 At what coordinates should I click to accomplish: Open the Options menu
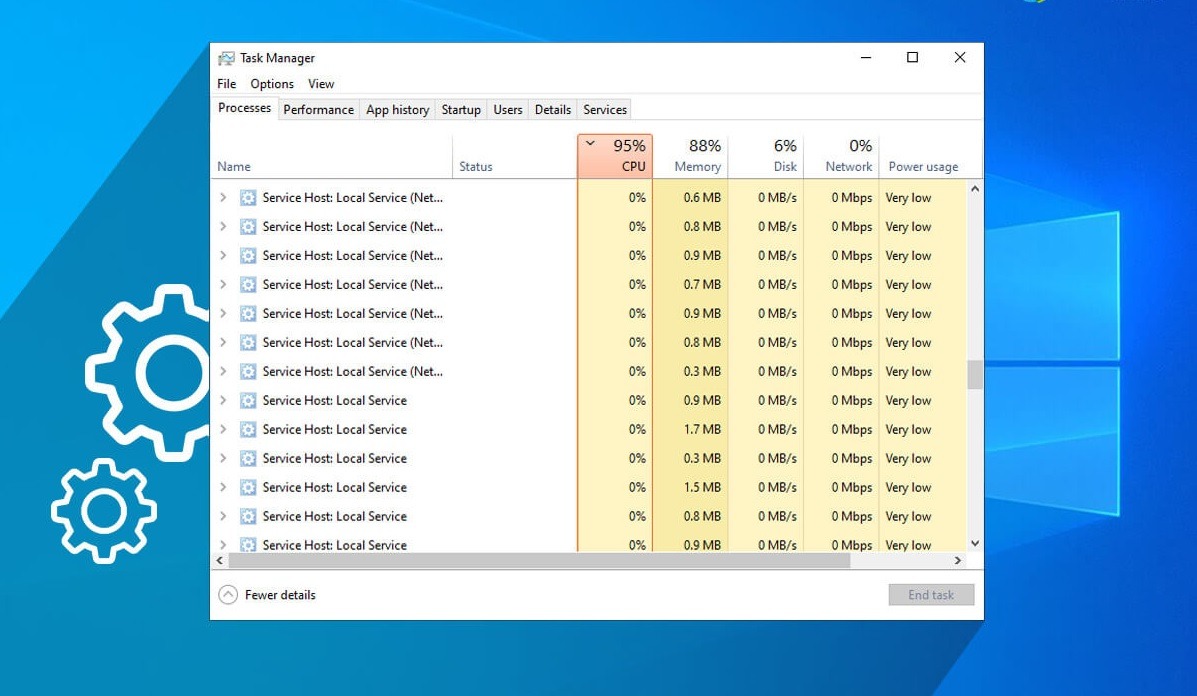271,84
